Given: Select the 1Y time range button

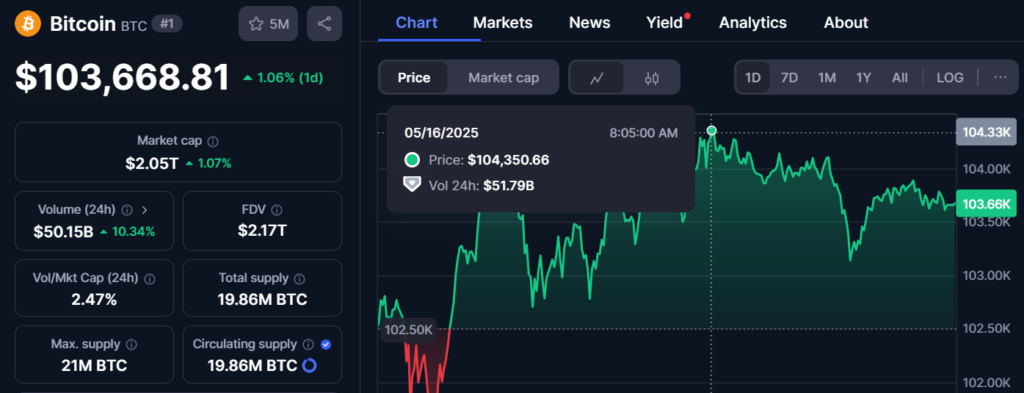Looking at the screenshot, I should (x=863, y=78).
